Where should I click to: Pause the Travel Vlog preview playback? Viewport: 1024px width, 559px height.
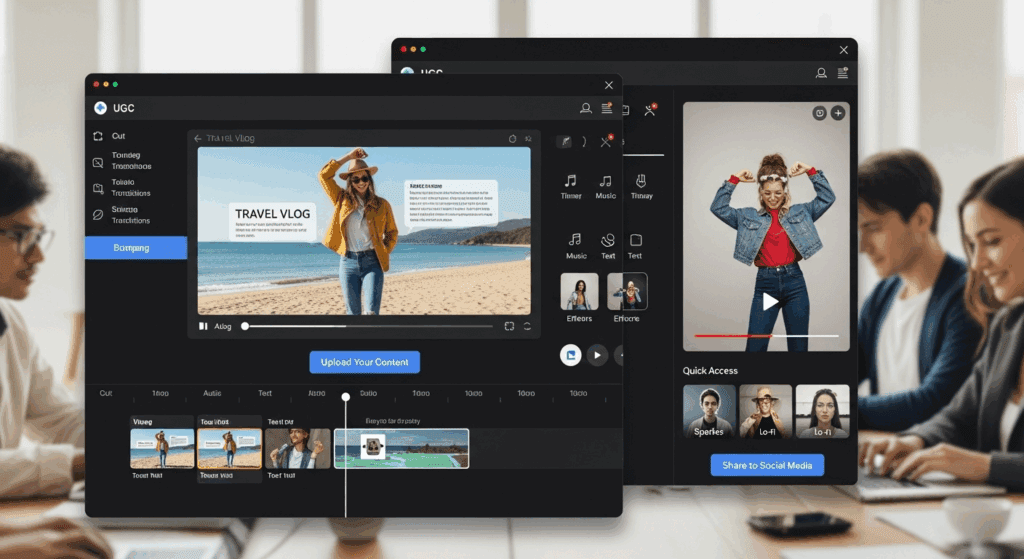pos(203,326)
